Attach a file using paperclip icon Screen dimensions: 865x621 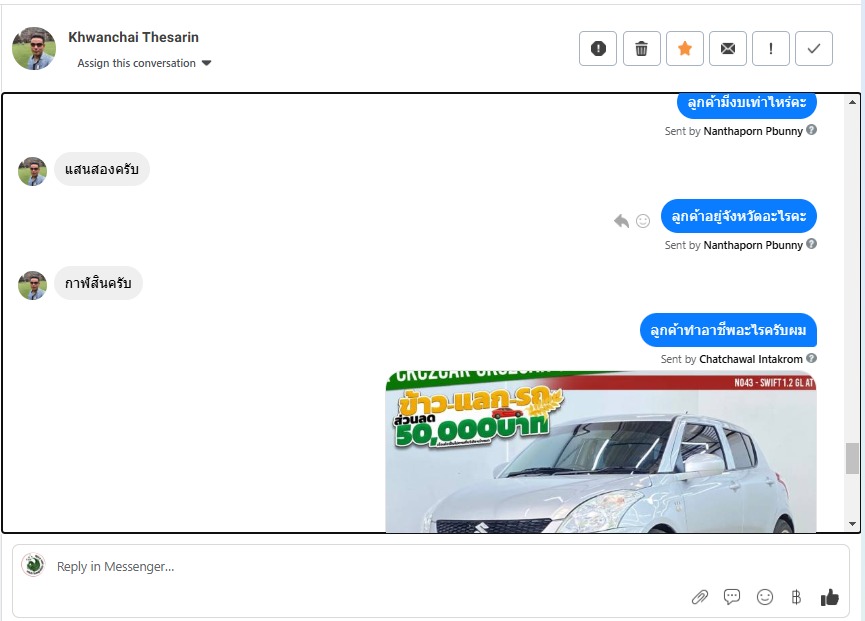point(700,597)
